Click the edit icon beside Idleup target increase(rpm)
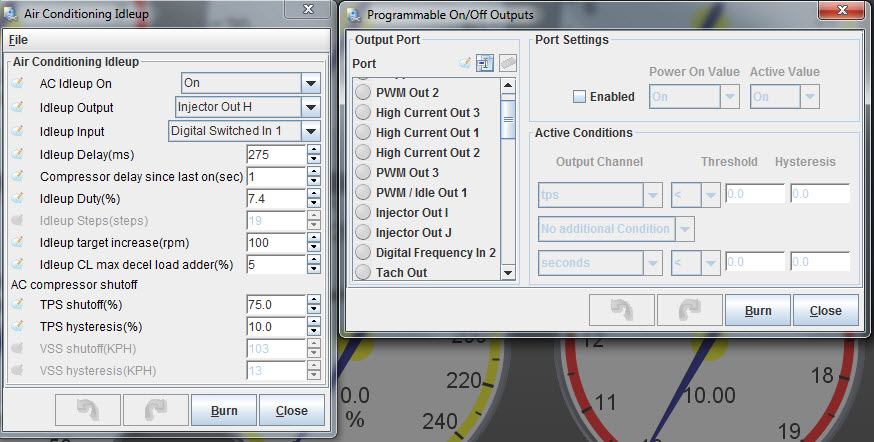Image resolution: width=874 pixels, height=442 pixels. pos(17,243)
